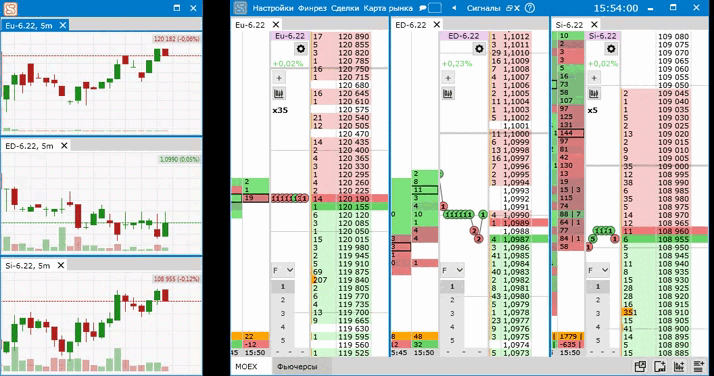The height and width of the screenshot is (376, 714).
Task: Select volume preset 2 in Eu-6.22 panel
Action: click(283, 300)
